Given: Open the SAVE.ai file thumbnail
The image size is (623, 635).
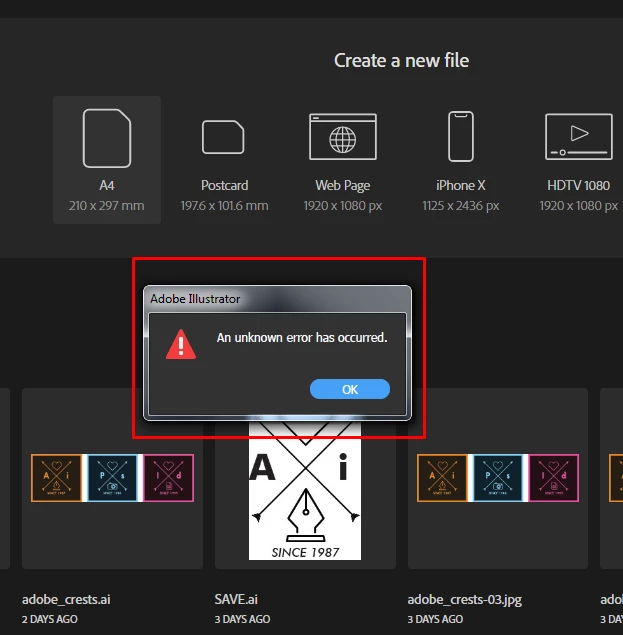Looking at the screenshot, I should coord(305,491).
